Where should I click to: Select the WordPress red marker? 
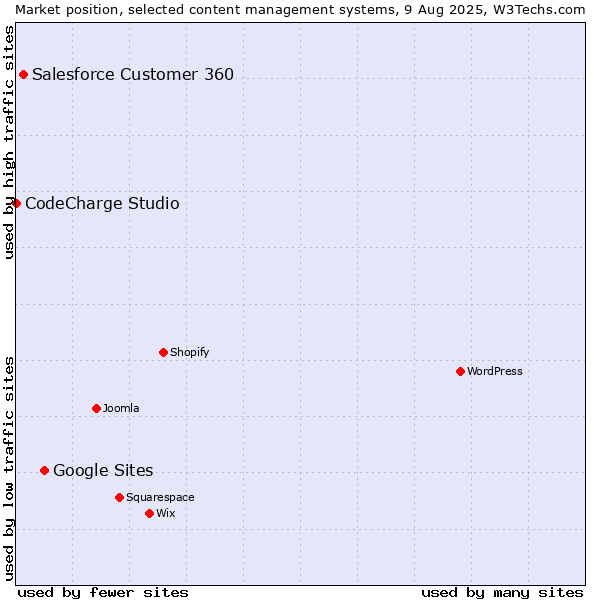[x=460, y=371]
